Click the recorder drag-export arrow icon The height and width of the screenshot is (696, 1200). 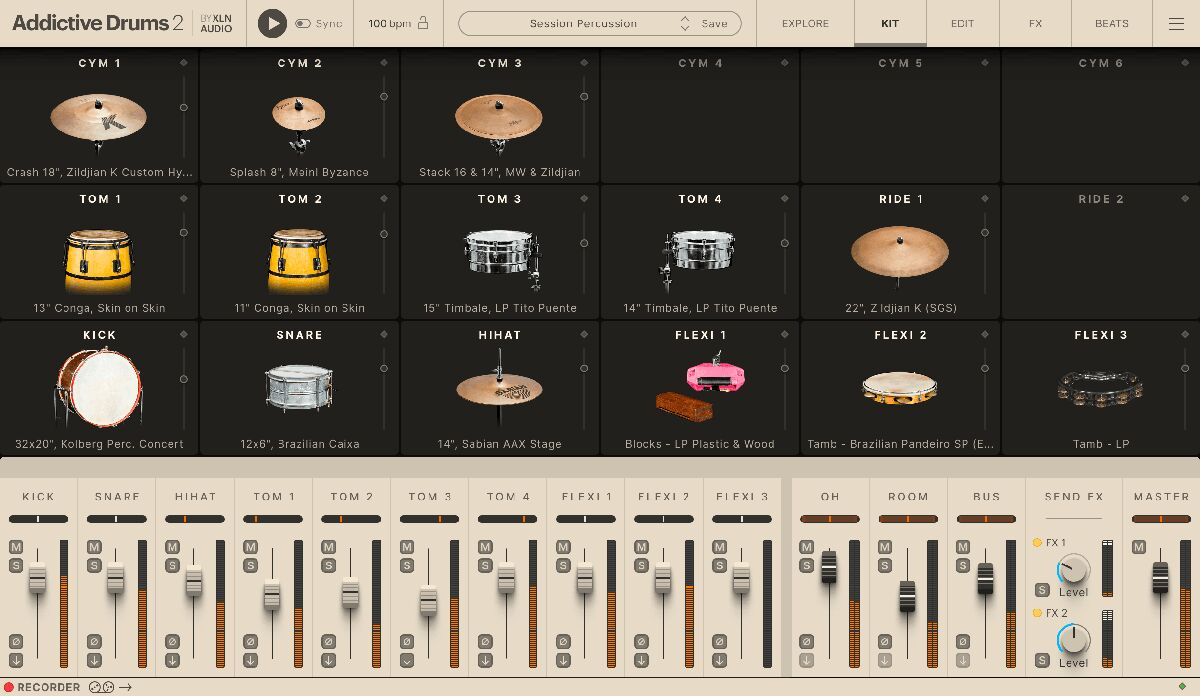click(x=125, y=687)
